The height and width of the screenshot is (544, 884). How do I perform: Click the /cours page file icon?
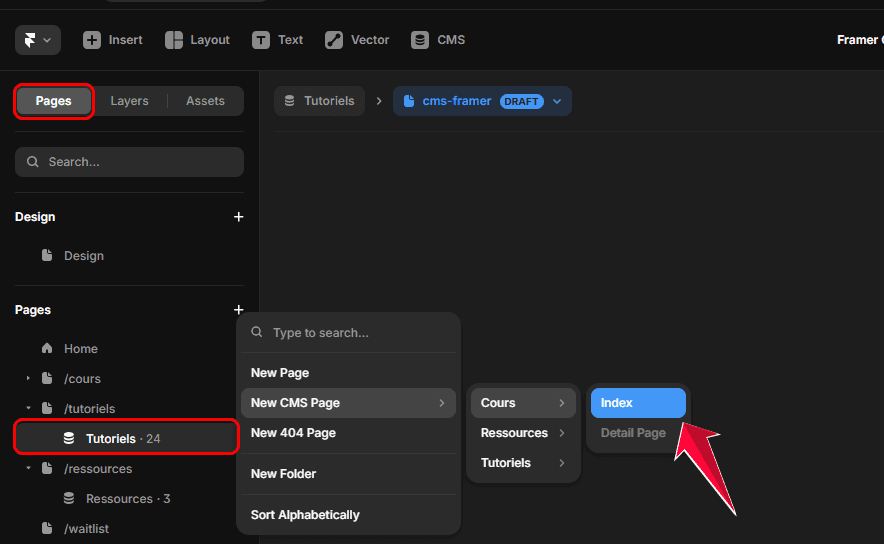47,378
